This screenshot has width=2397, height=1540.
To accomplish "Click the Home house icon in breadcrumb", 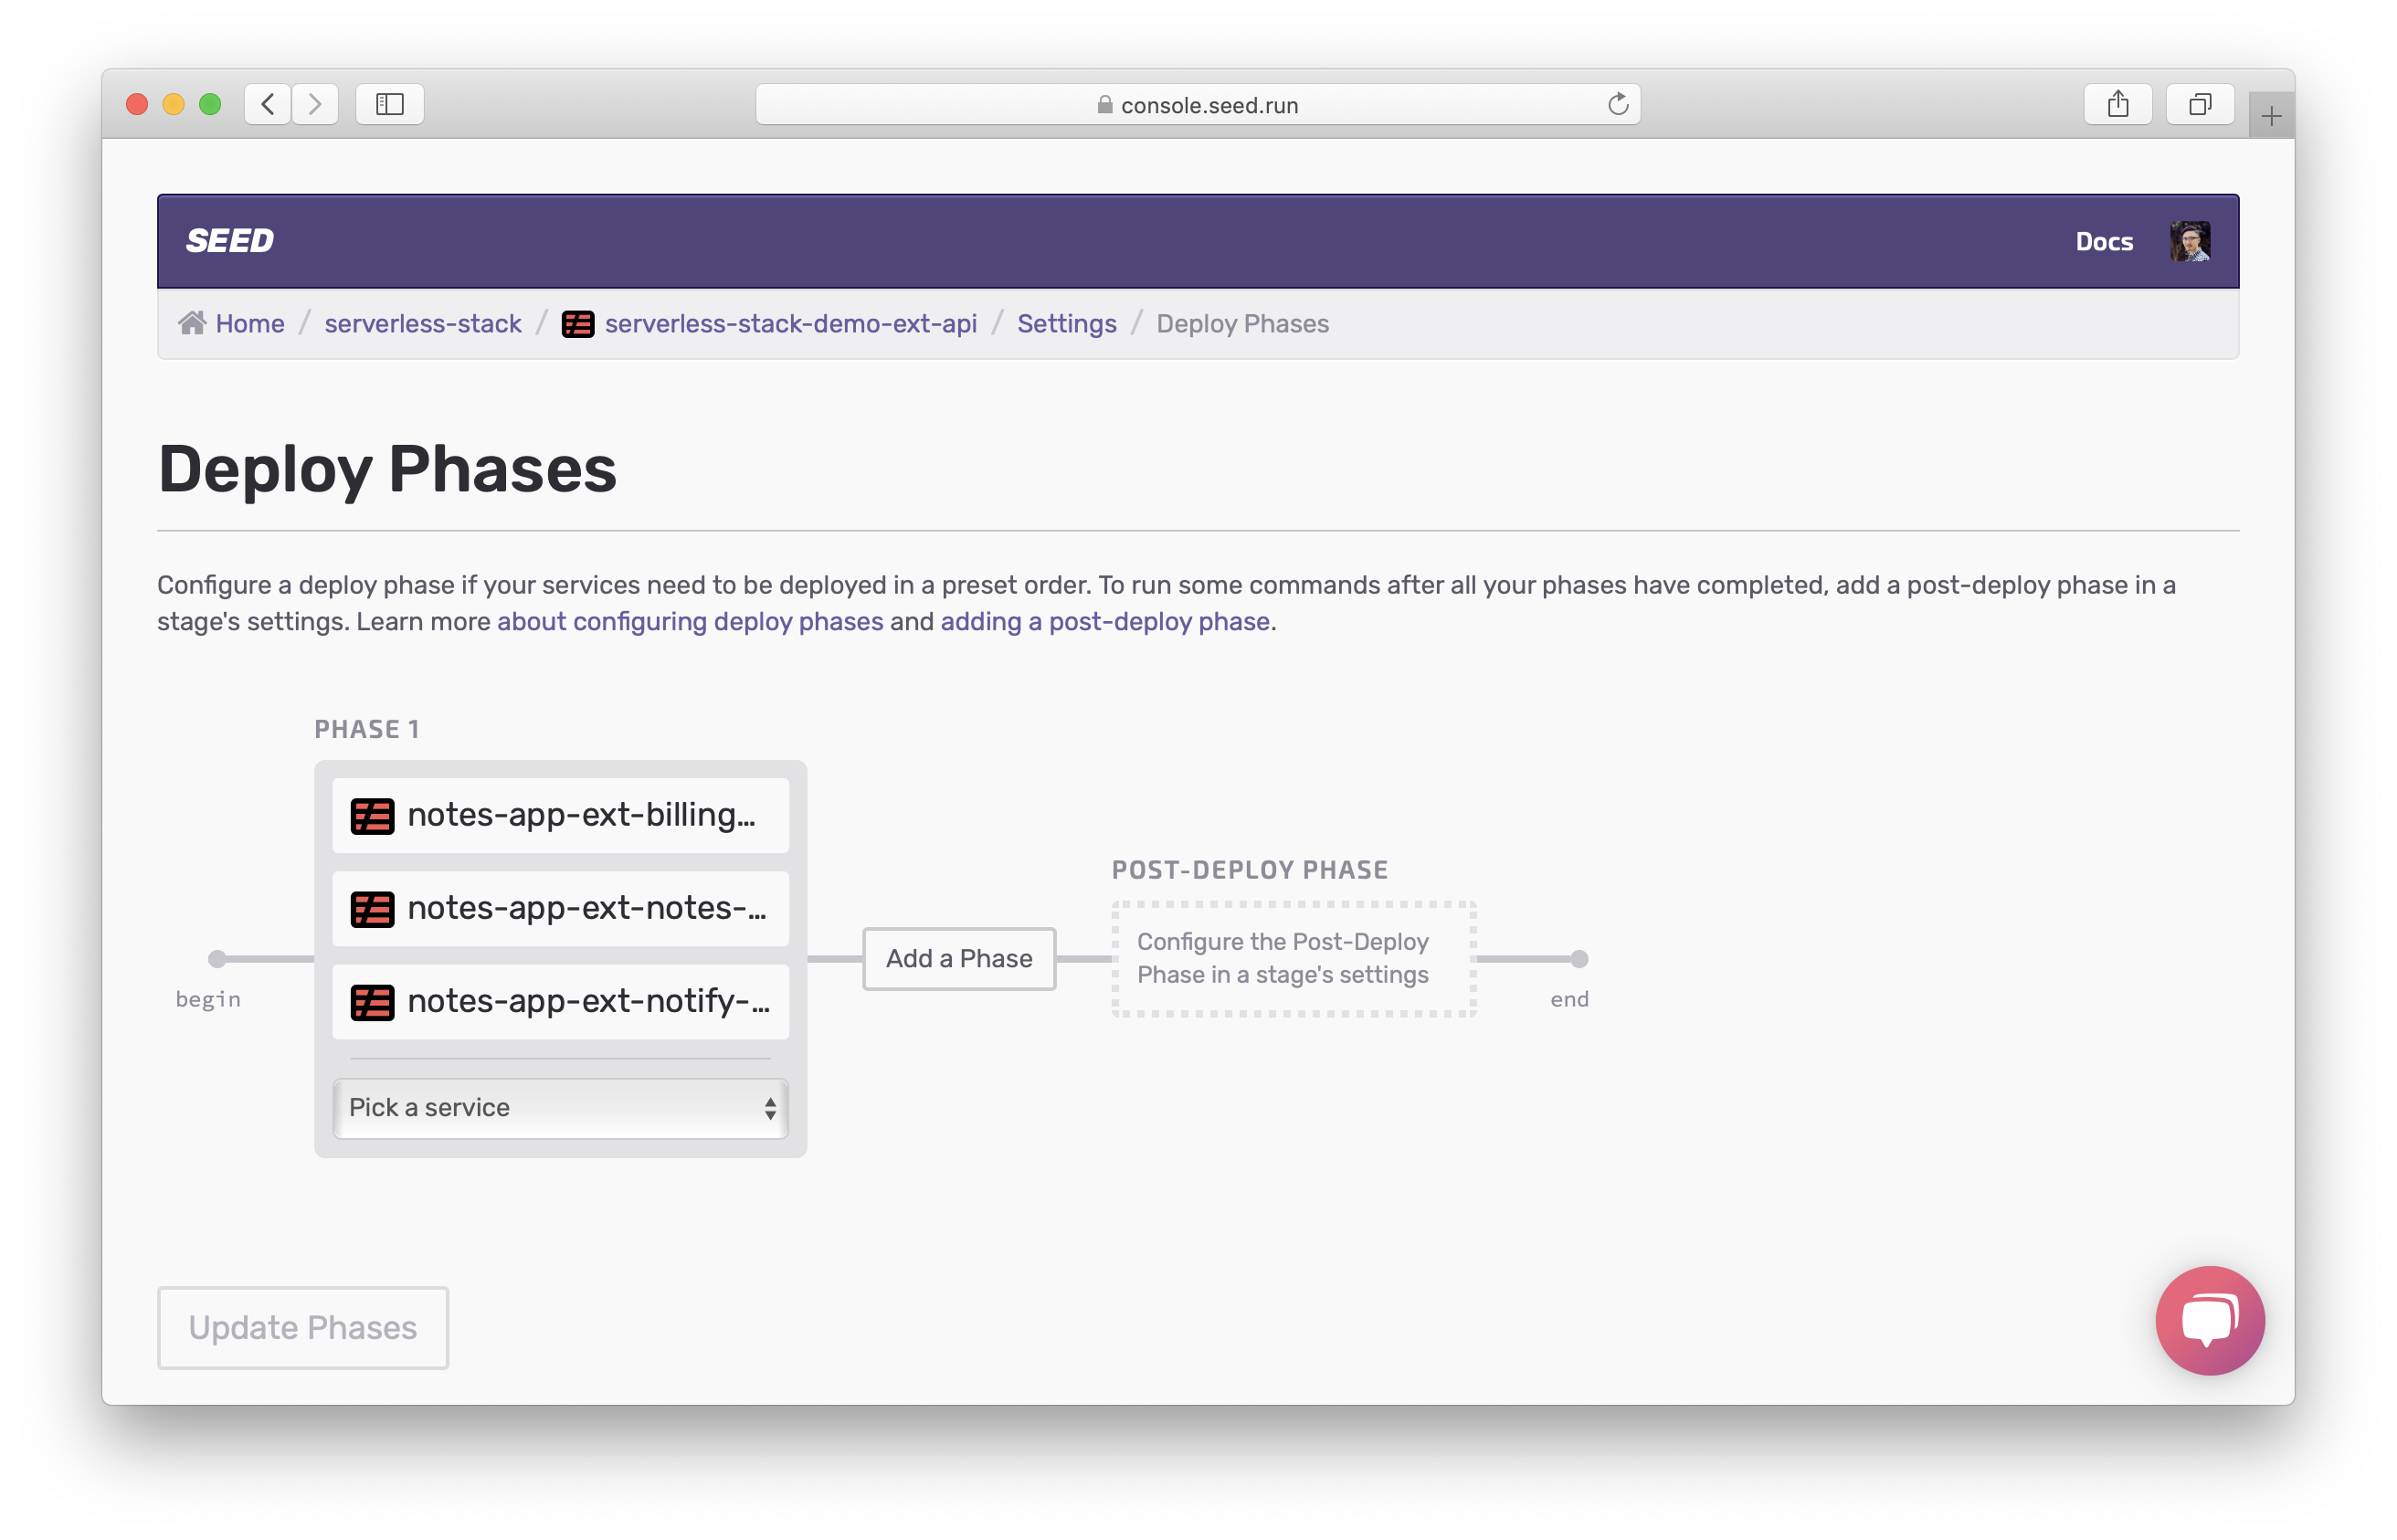I will [x=192, y=323].
